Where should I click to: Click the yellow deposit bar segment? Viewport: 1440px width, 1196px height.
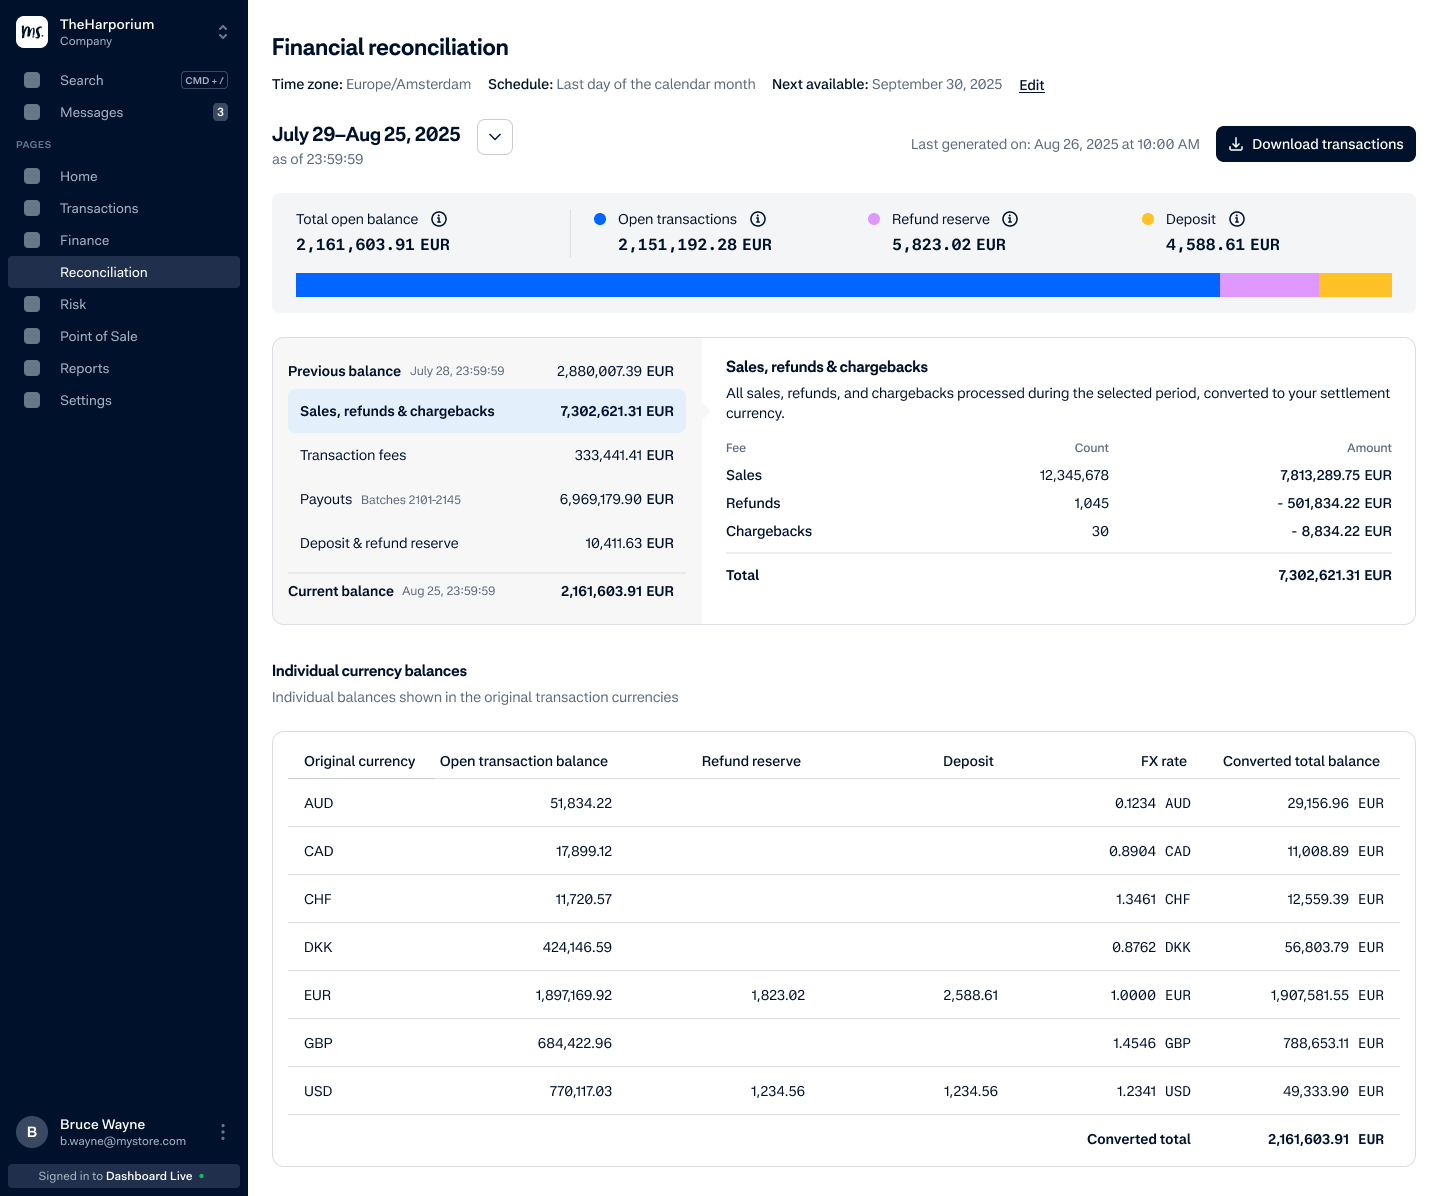[1356, 285]
